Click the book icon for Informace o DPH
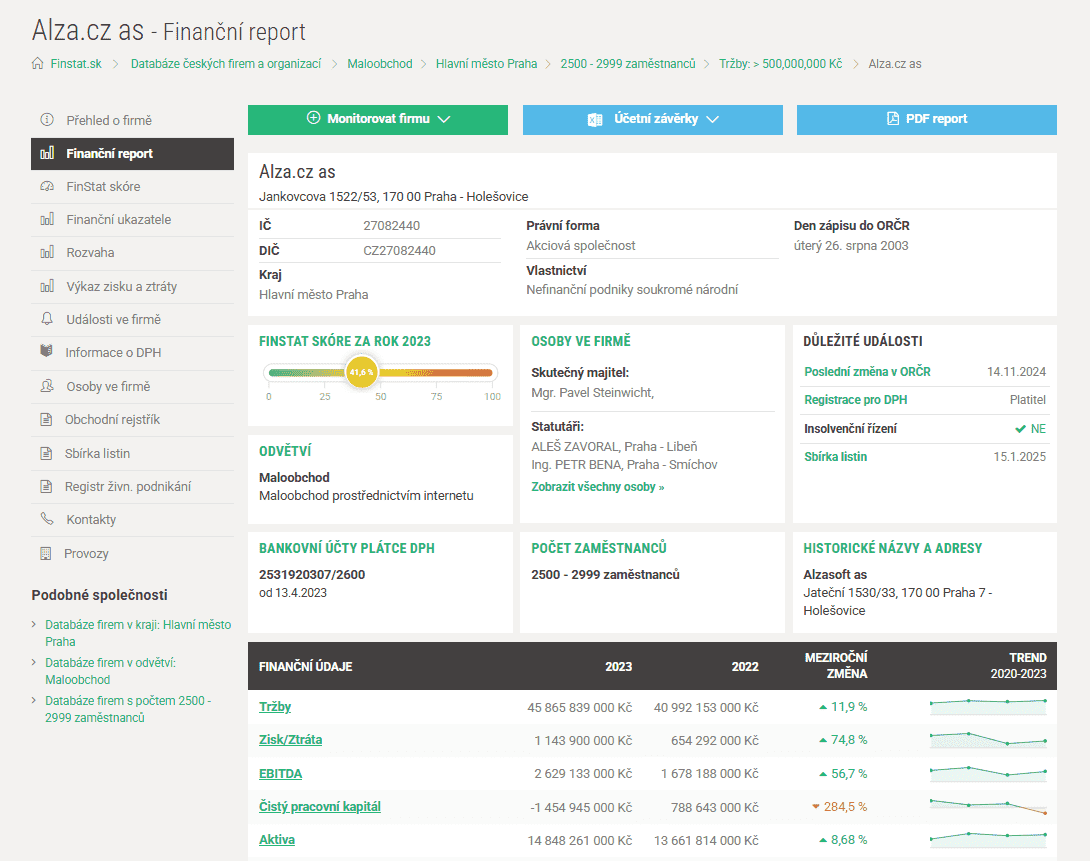Screen dimensions: 1090x861 coord(47,351)
